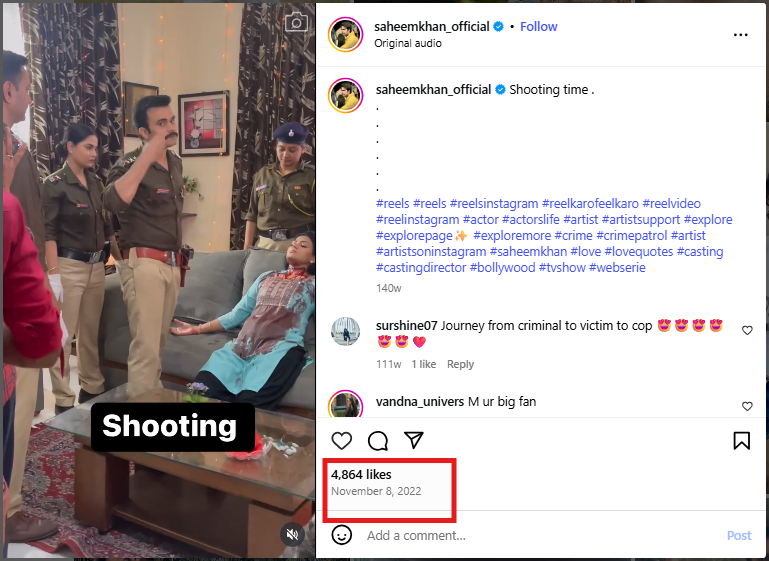Viewport: 769px width, 561px height.
Task: Open caption username saheemkhan_official
Action: click(433, 90)
